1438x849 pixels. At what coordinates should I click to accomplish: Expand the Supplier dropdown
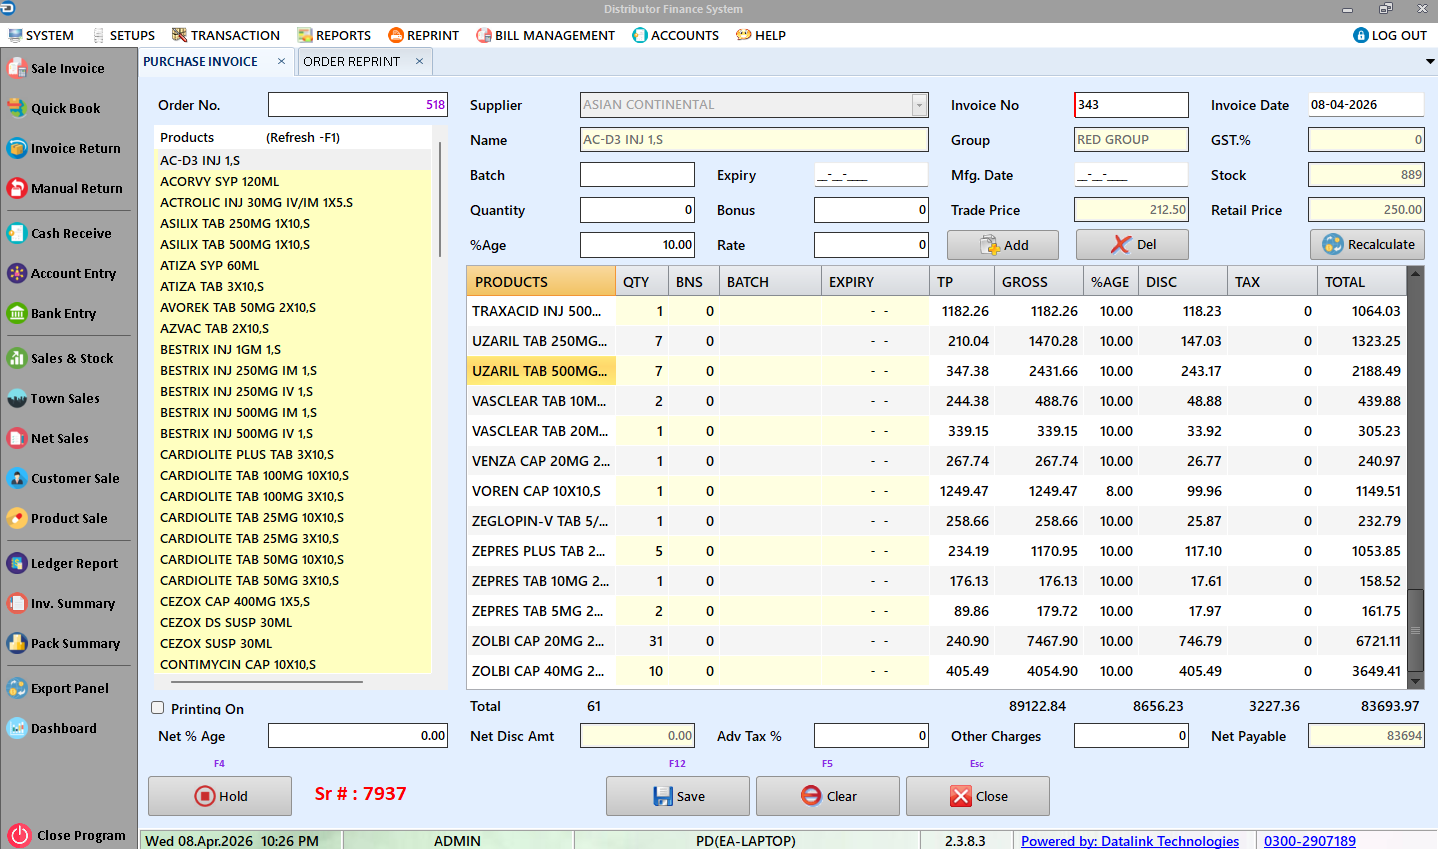coord(919,104)
